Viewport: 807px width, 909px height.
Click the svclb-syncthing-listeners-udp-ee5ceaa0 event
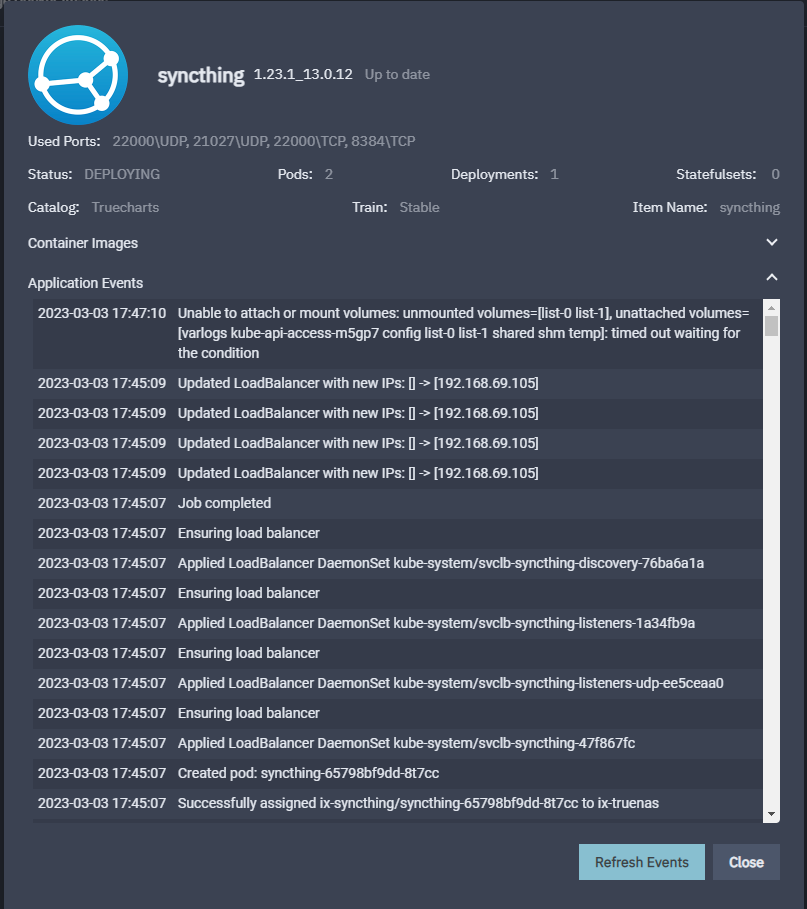tap(398, 683)
